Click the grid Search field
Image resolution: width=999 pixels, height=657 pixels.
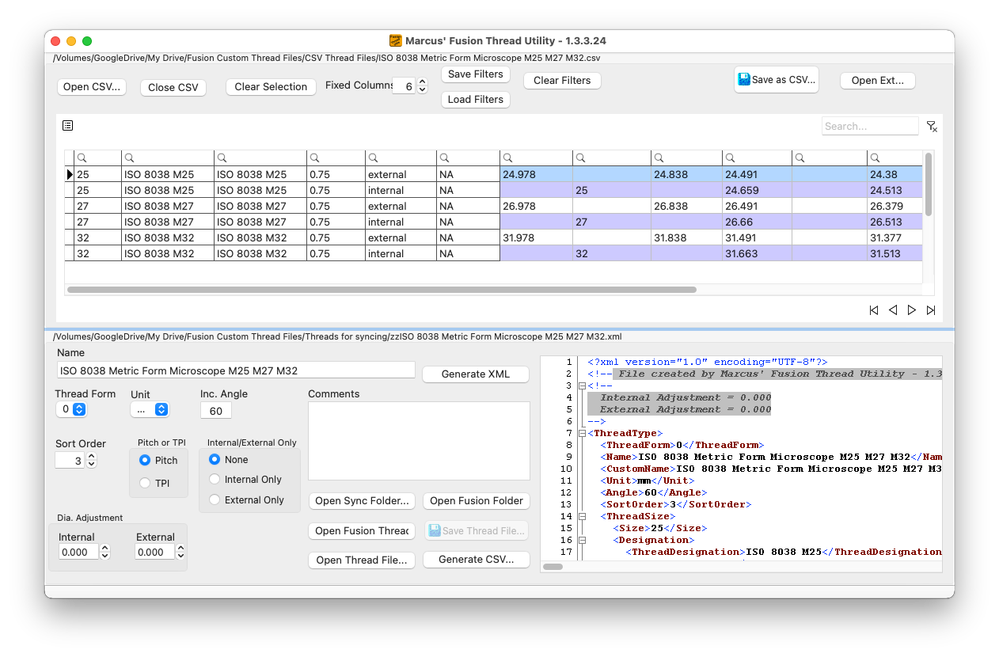(x=870, y=126)
